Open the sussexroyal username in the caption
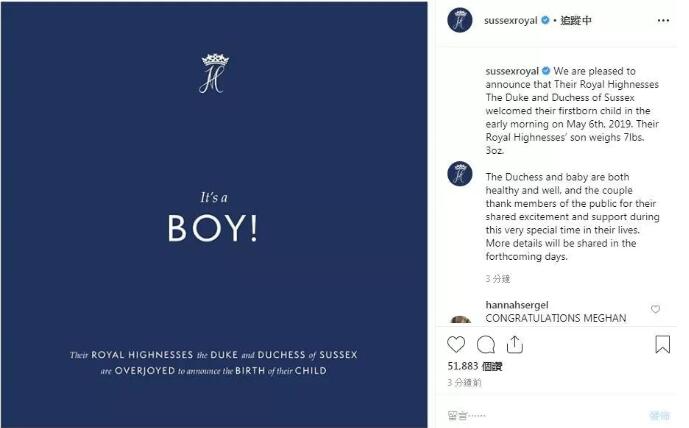This screenshot has height=428, width=689. click(510, 72)
